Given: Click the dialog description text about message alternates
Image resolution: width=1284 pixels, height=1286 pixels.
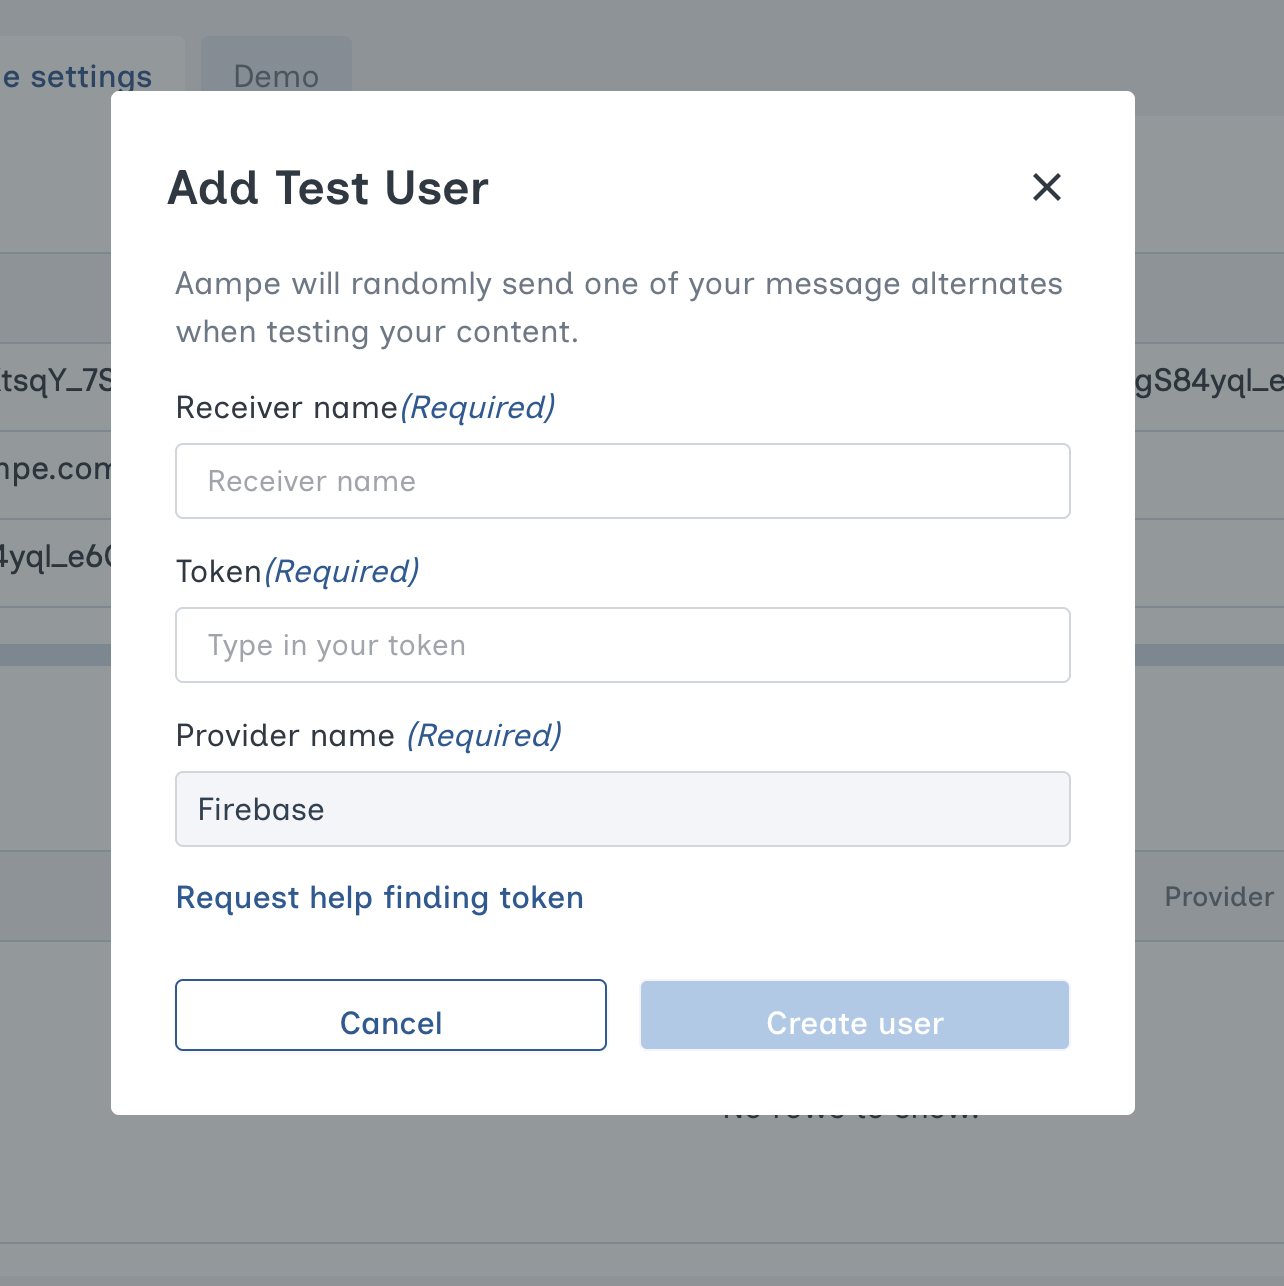Looking at the screenshot, I should tap(619, 307).
